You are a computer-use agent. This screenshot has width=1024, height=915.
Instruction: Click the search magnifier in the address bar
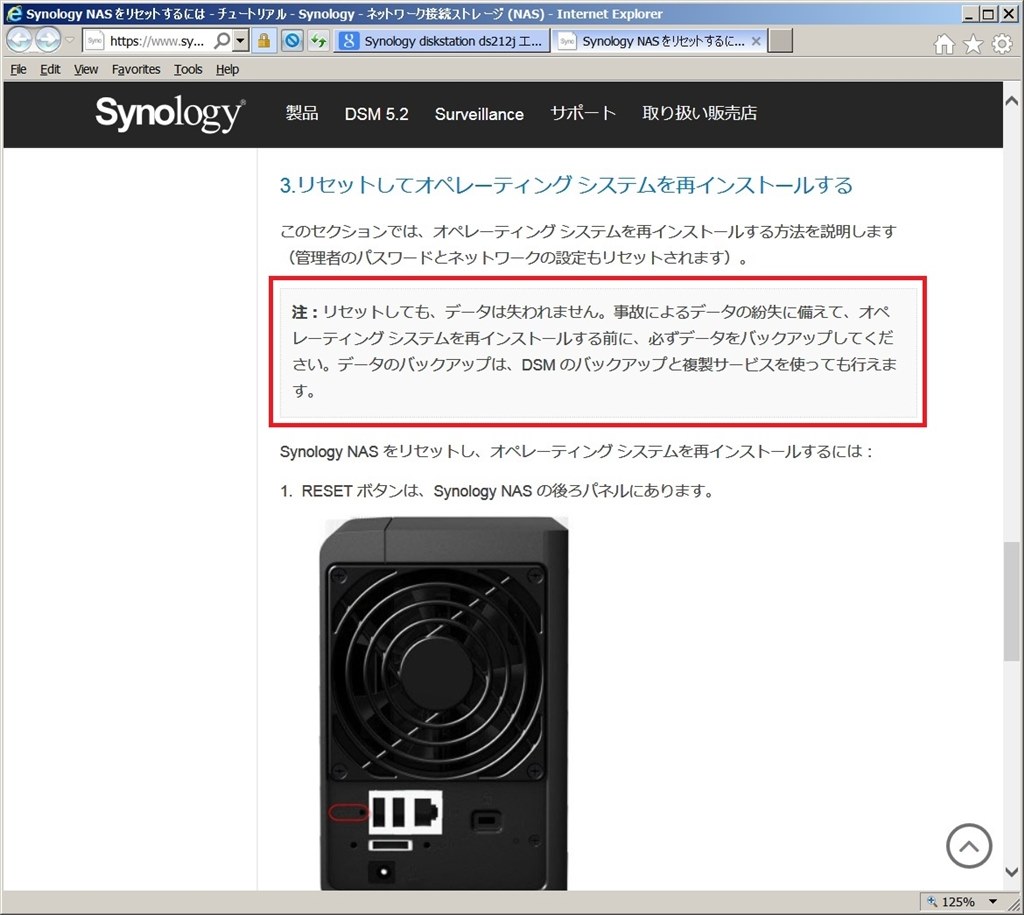click(x=223, y=41)
